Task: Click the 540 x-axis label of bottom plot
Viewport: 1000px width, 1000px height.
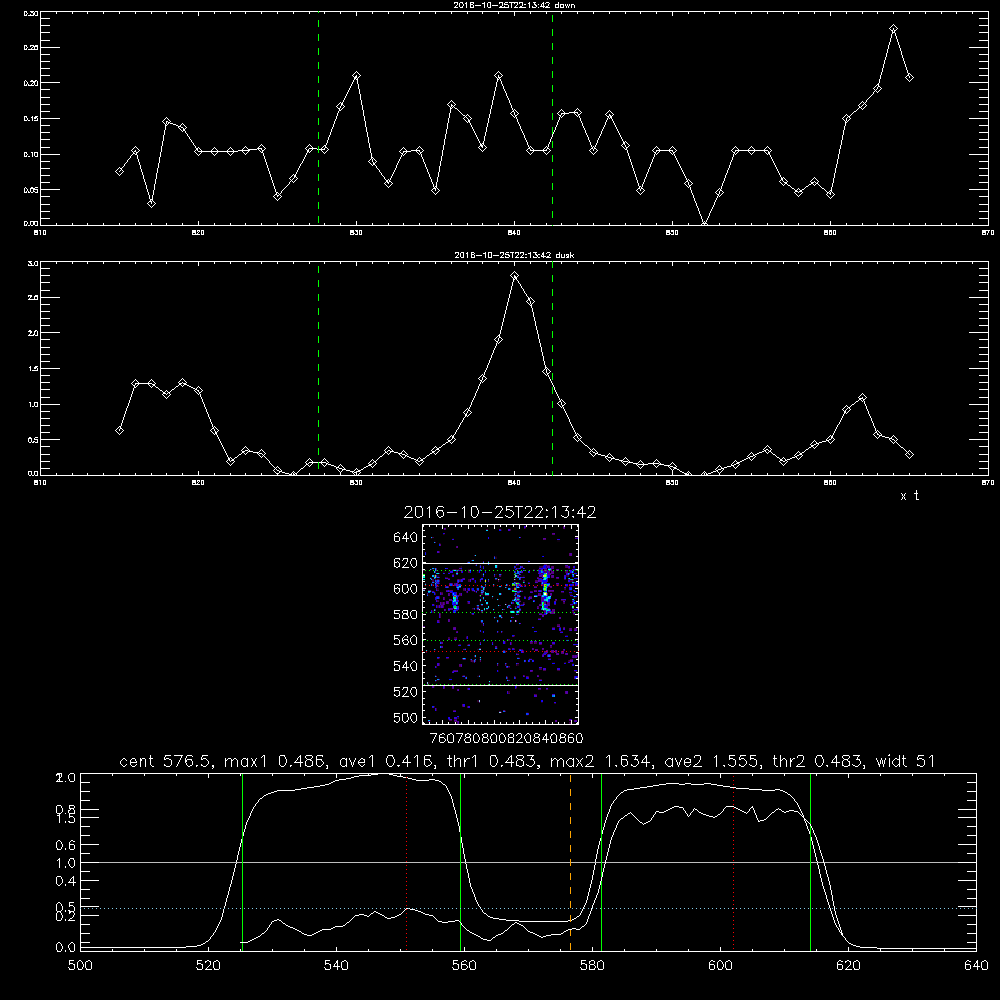Action: [x=336, y=966]
